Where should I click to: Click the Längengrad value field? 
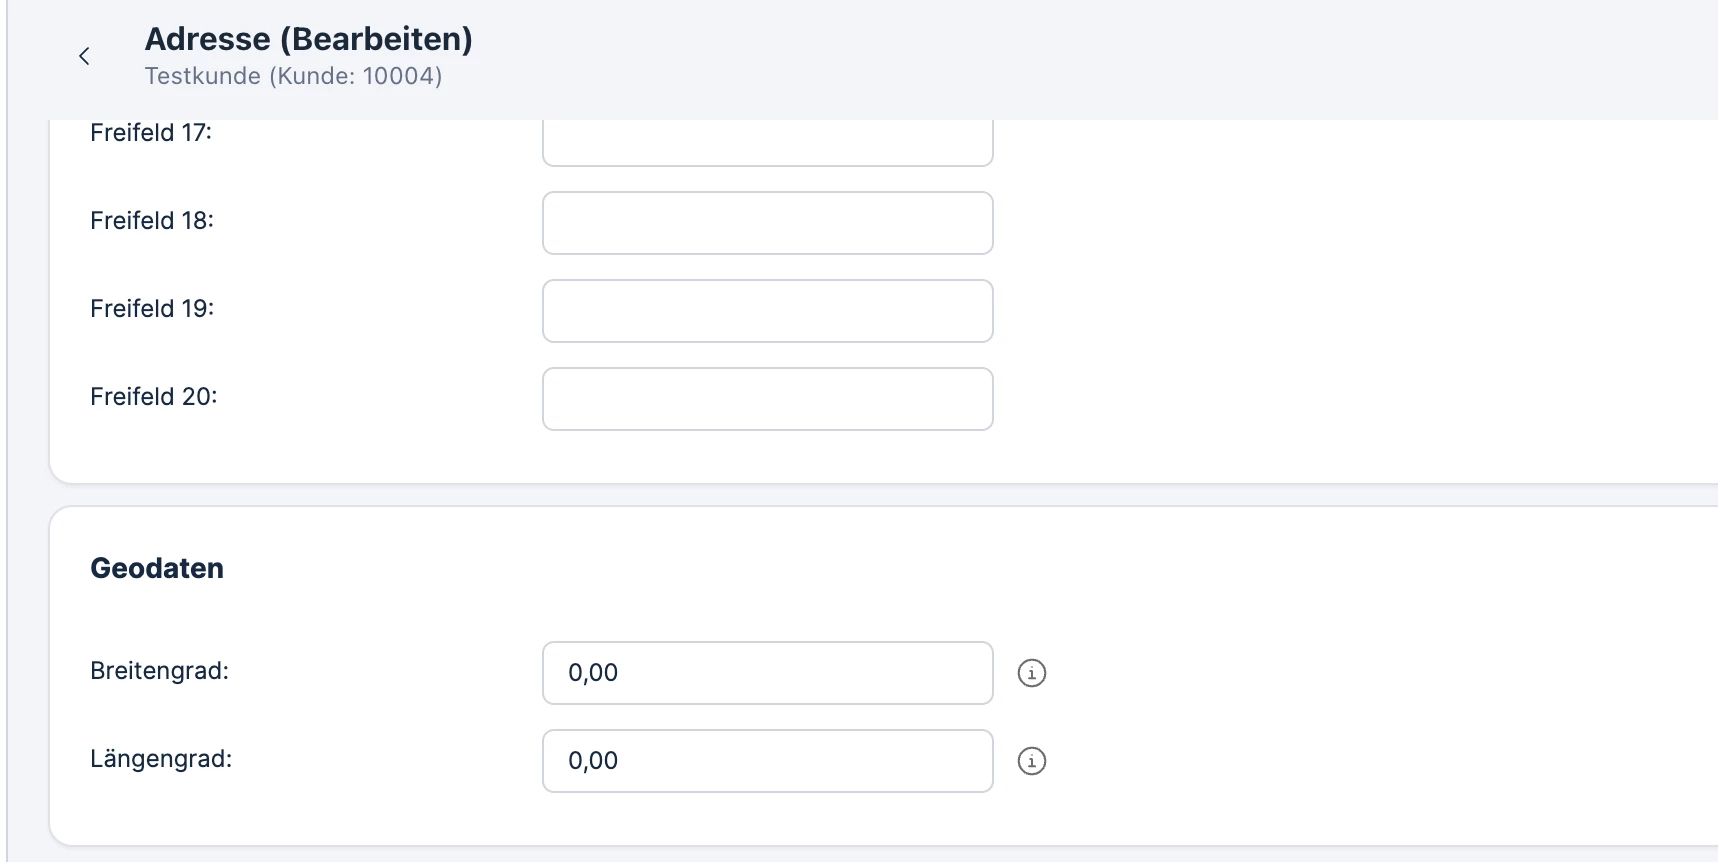point(767,761)
